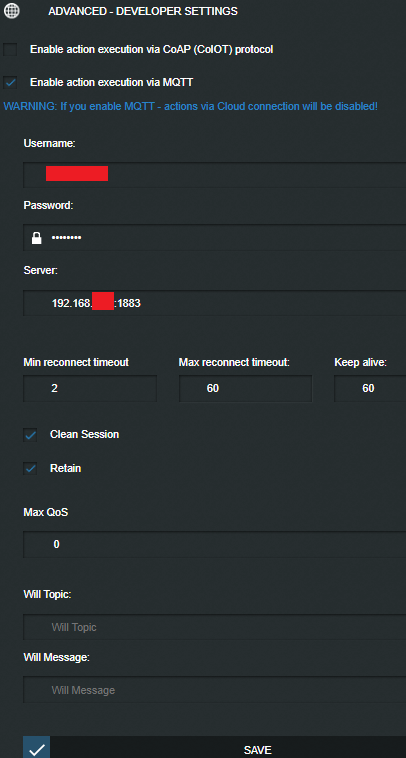The image size is (406, 758).
Task: Focus the Username input field
Action: [215, 175]
